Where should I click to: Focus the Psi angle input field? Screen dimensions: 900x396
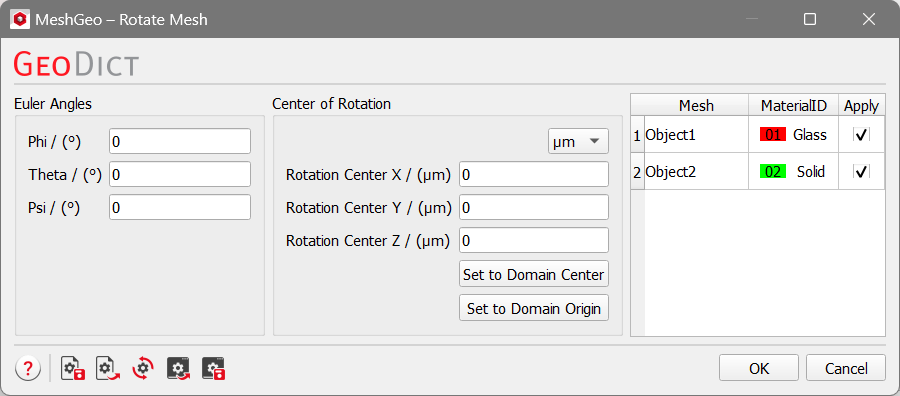(x=180, y=207)
